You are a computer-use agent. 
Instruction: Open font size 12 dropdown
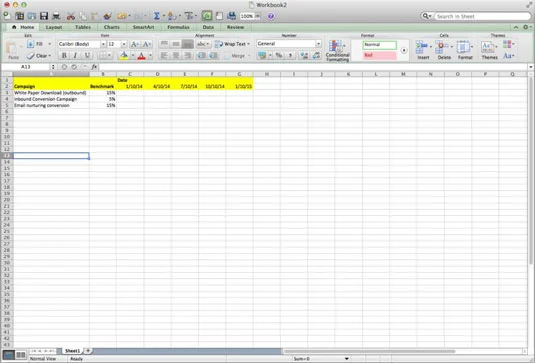click(124, 44)
